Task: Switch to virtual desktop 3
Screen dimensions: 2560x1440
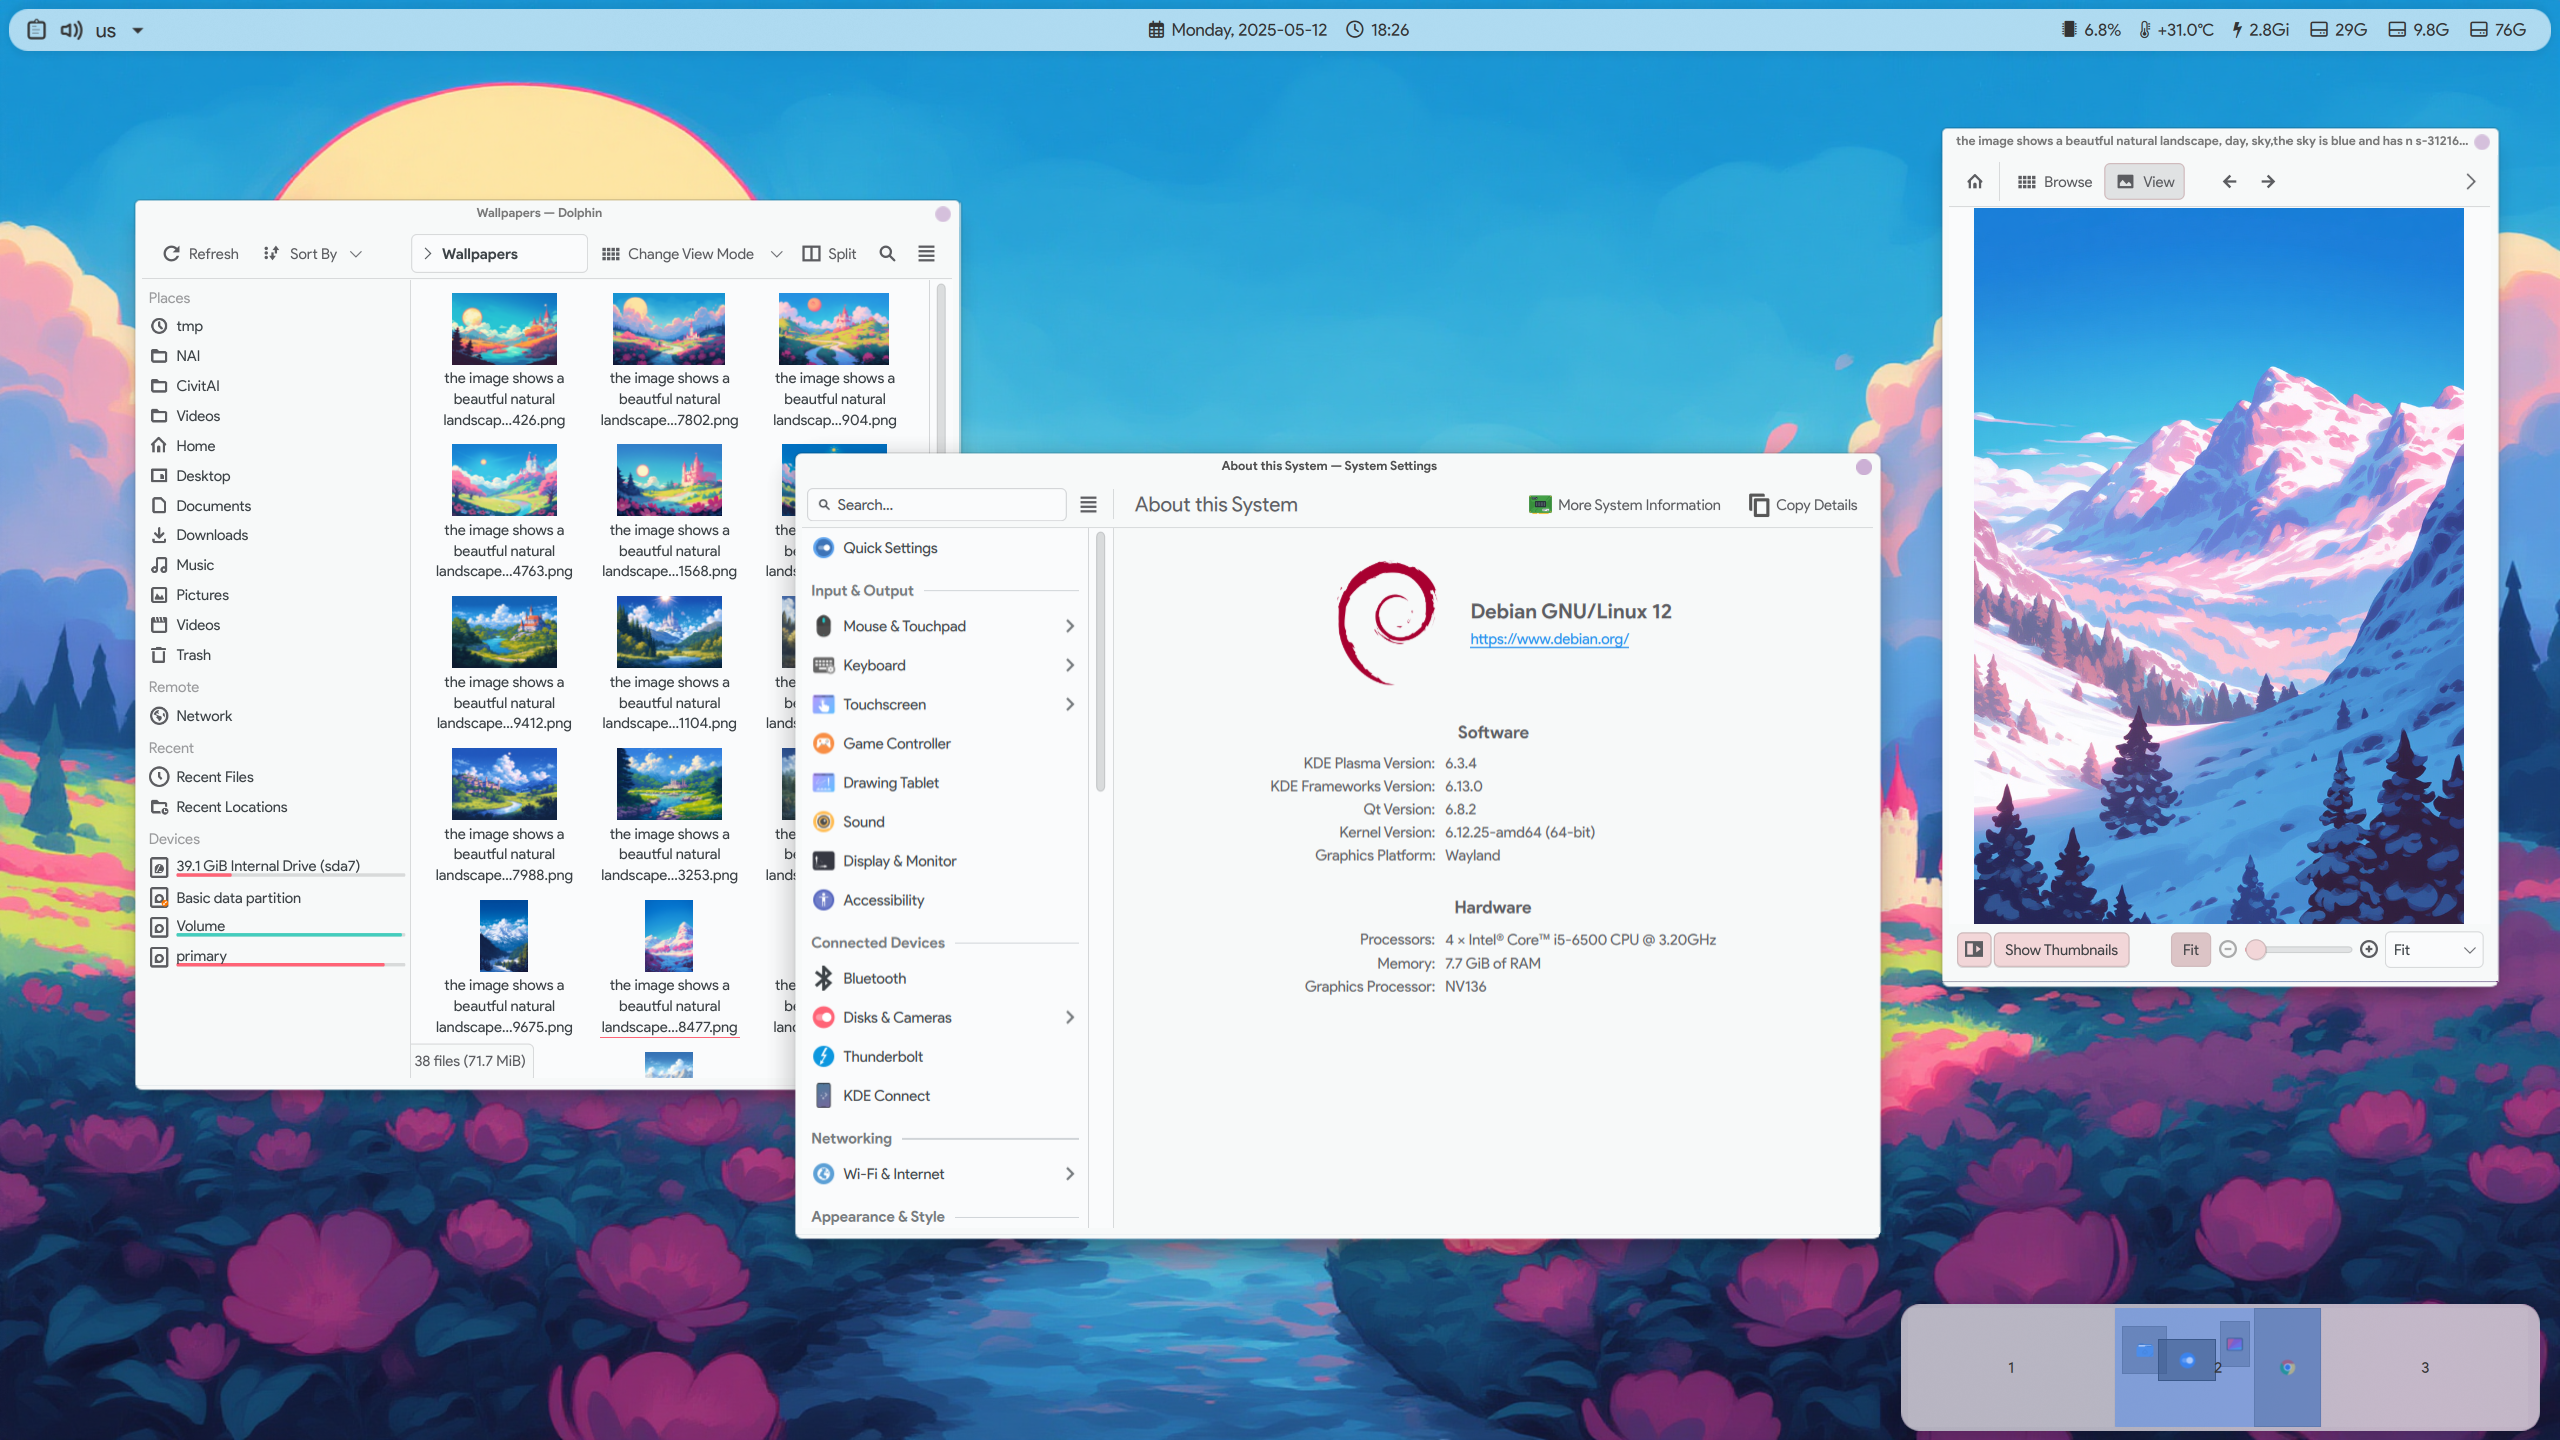Action: [2425, 1367]
